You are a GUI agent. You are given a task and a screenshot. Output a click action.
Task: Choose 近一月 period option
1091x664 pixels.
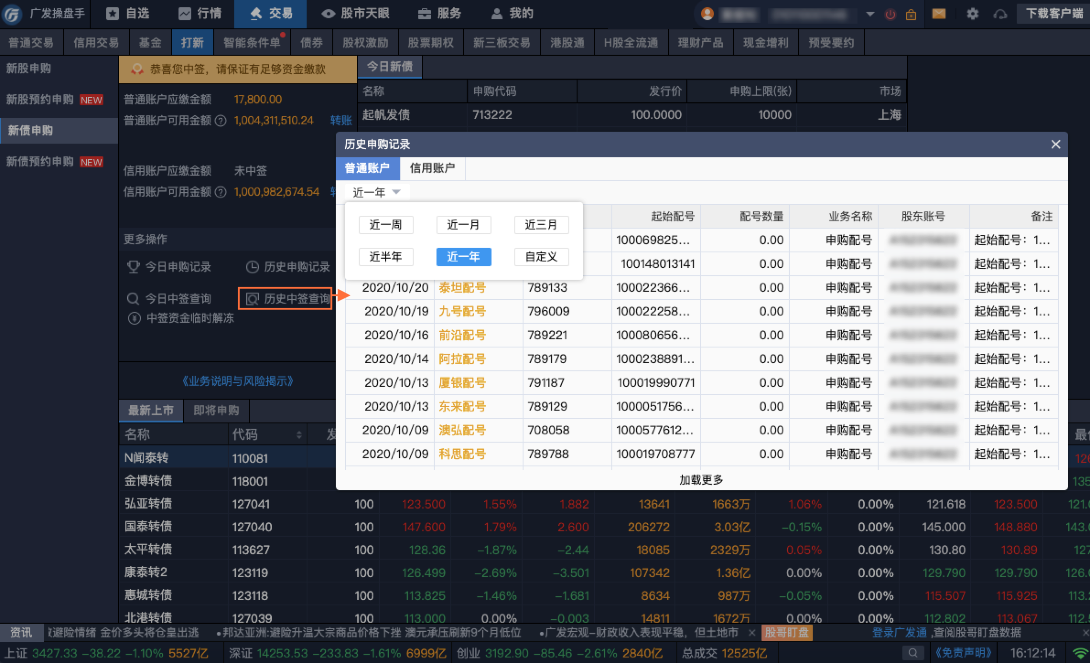click(x=463, y=225)
